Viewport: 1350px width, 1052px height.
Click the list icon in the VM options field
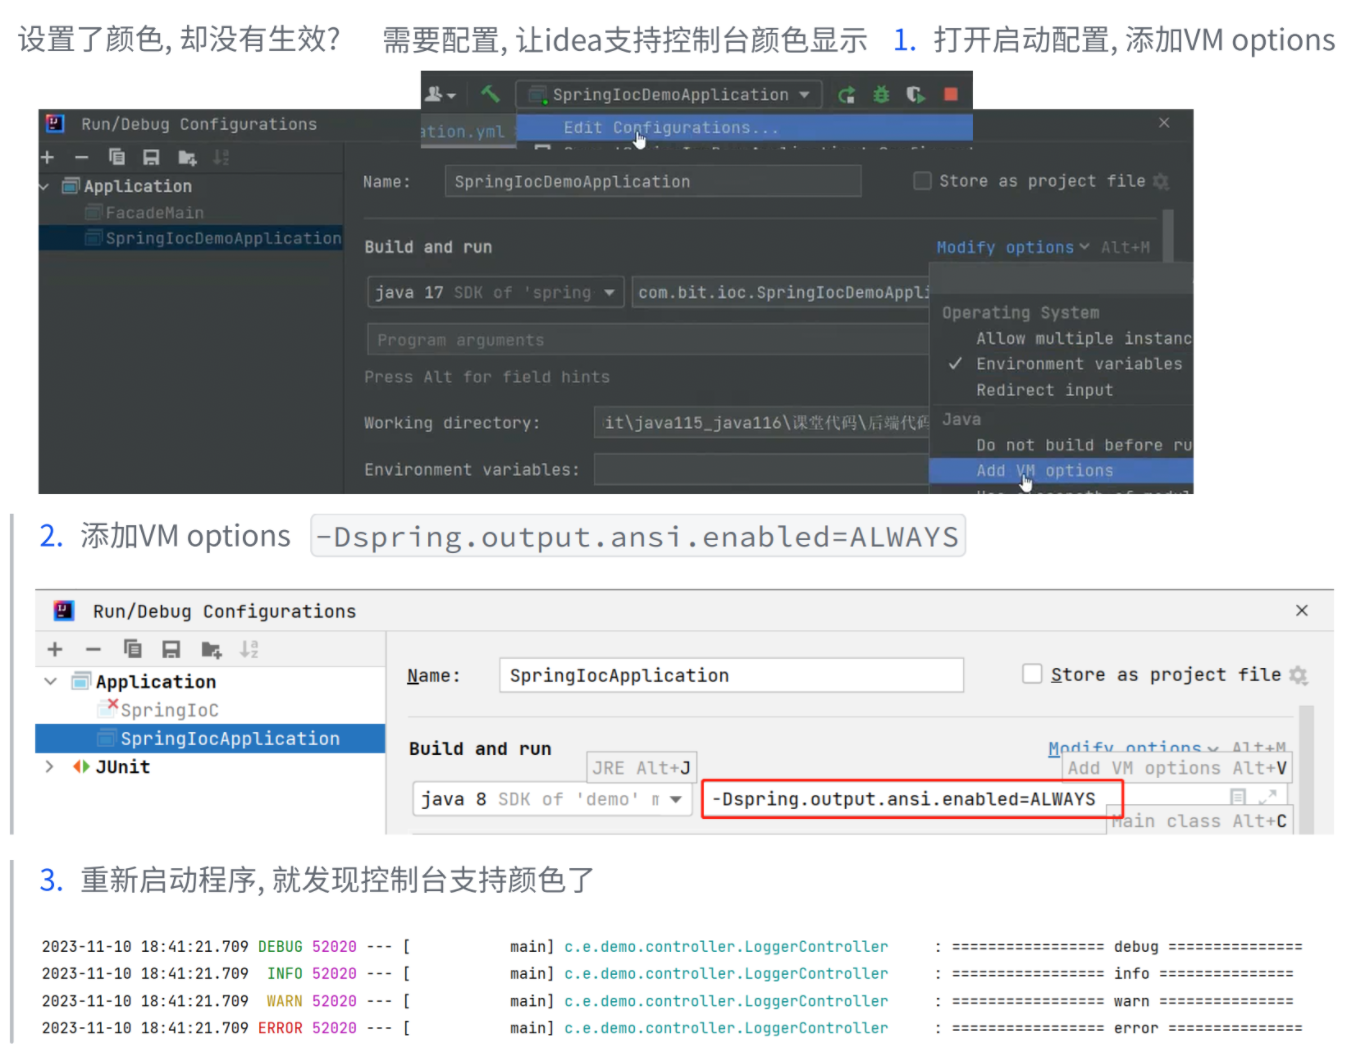(x=1238, y=797)
